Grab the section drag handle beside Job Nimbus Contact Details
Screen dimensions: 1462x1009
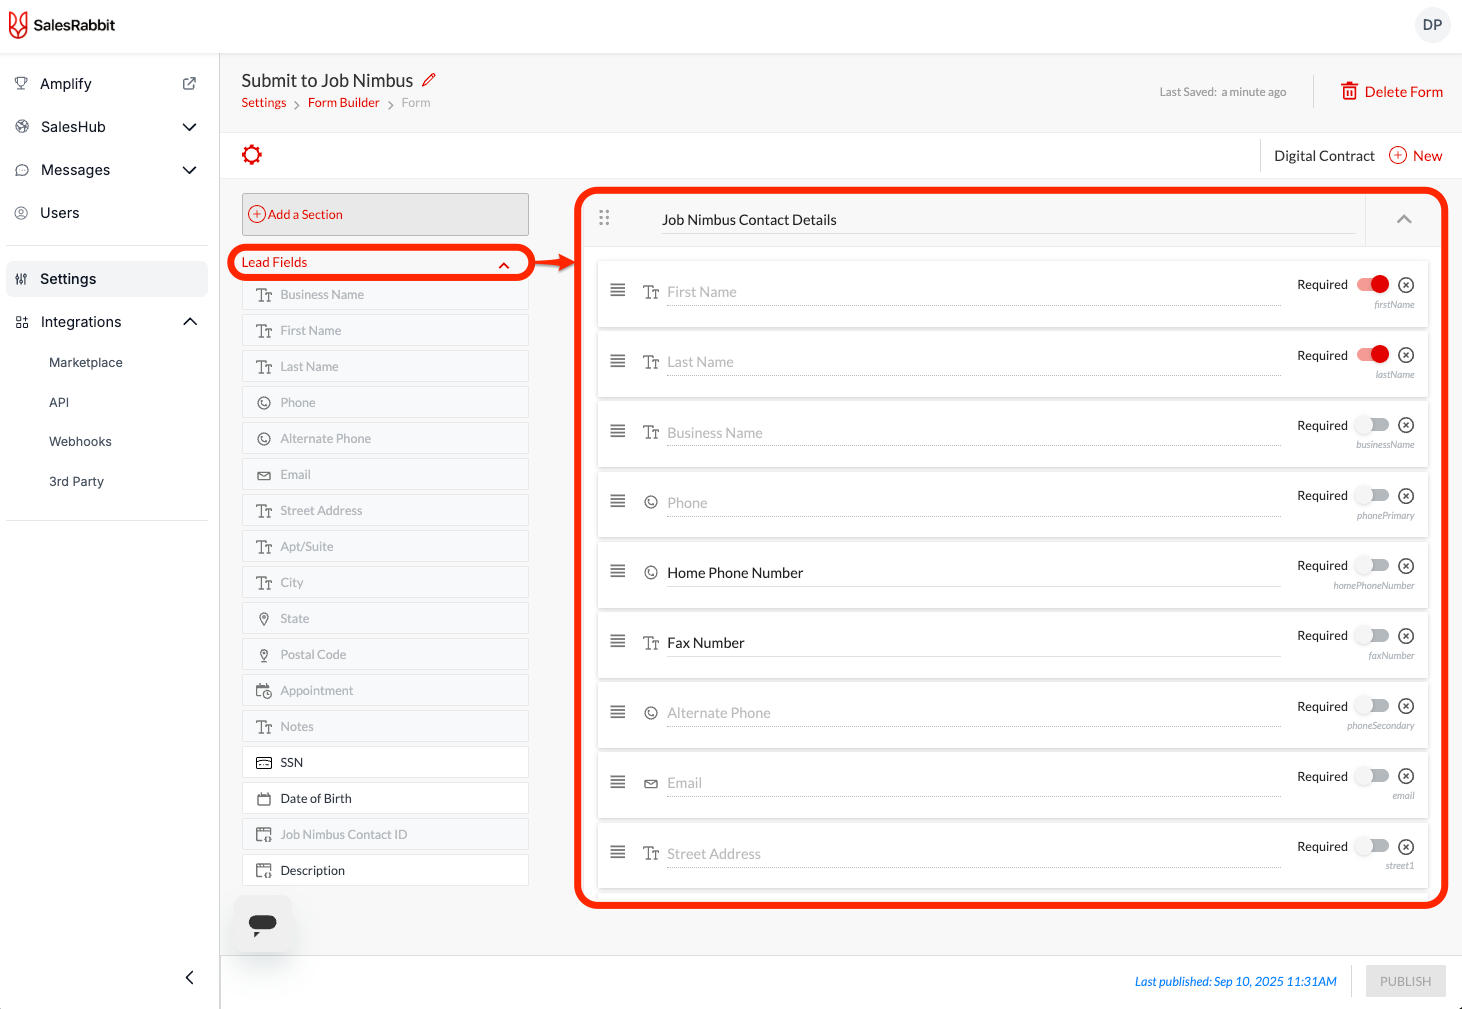coord(604,218)
